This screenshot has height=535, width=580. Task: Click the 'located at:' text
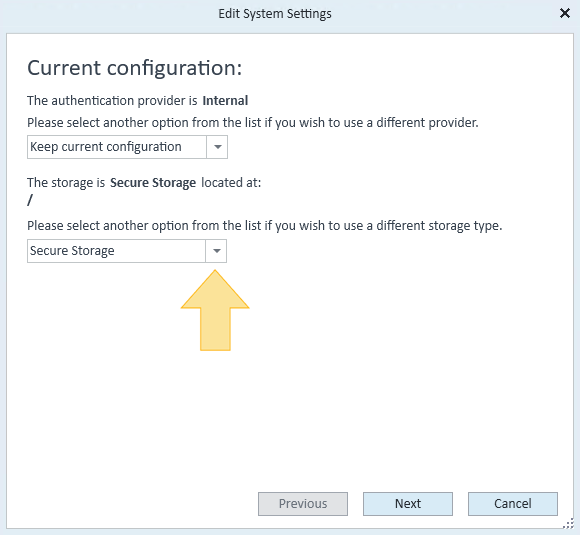[231, 182]
